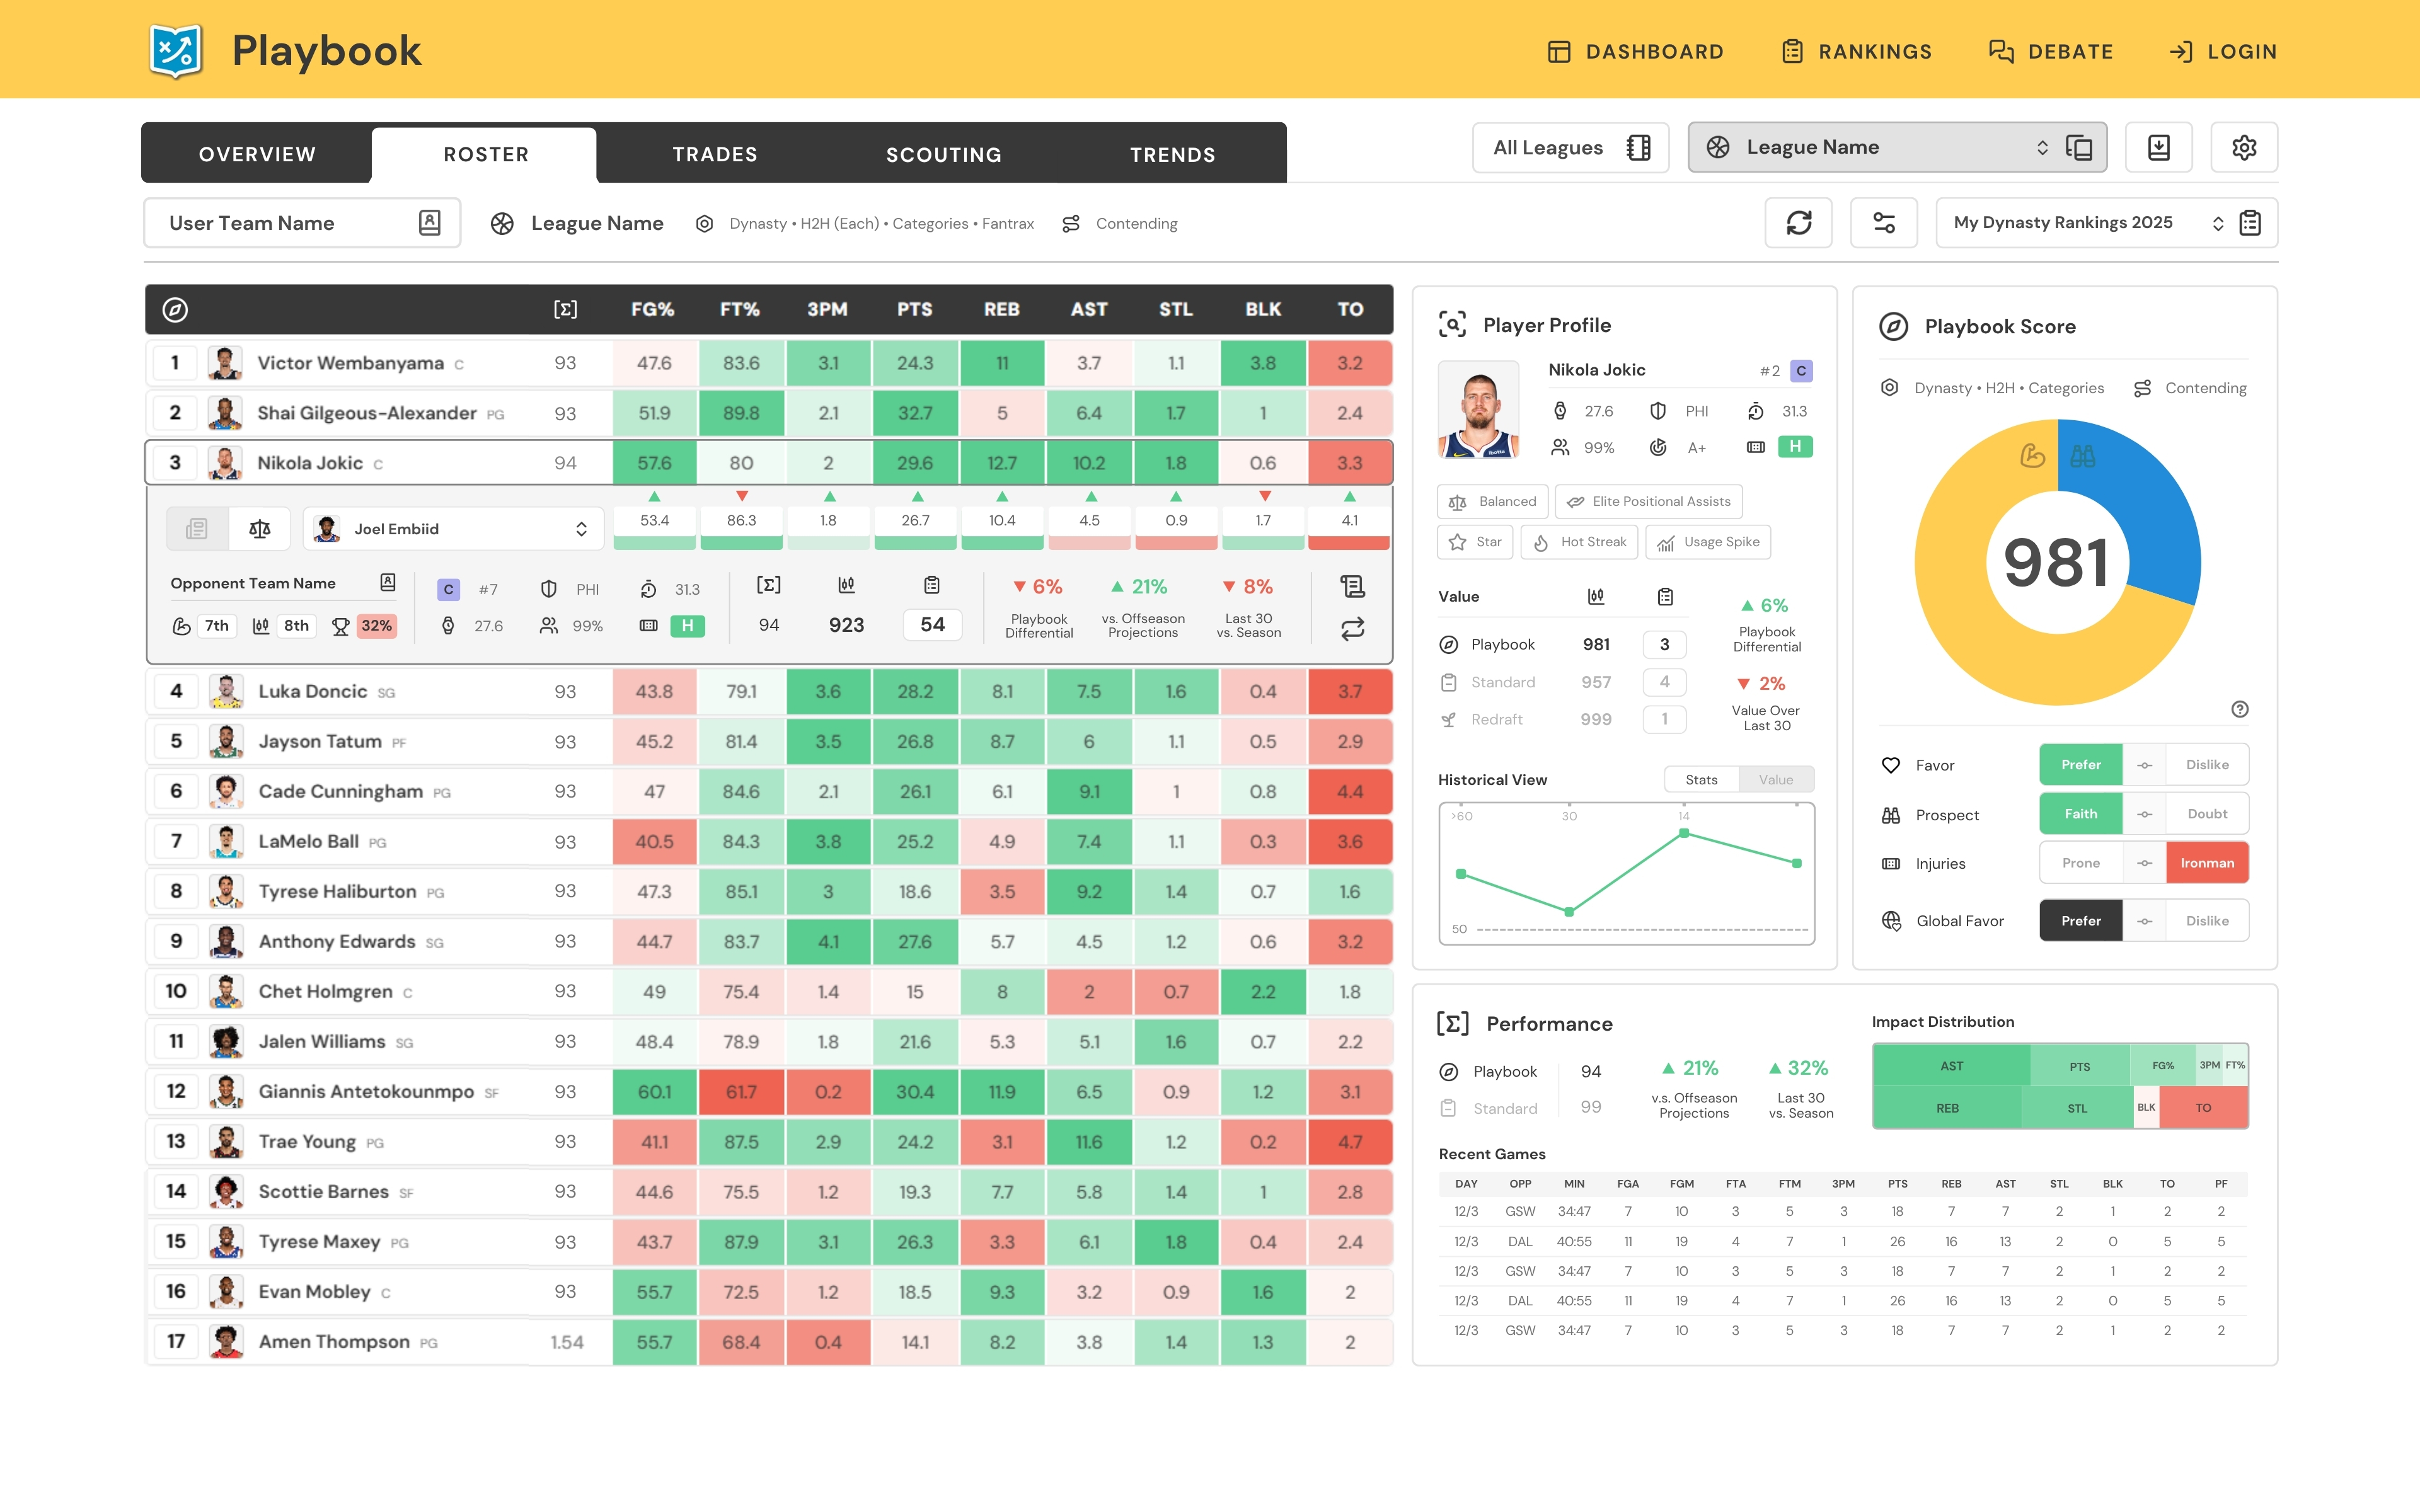Select the balance scale compare icon
Viewport: 2420px width, 1512px height.
click(x=260, y=529)
